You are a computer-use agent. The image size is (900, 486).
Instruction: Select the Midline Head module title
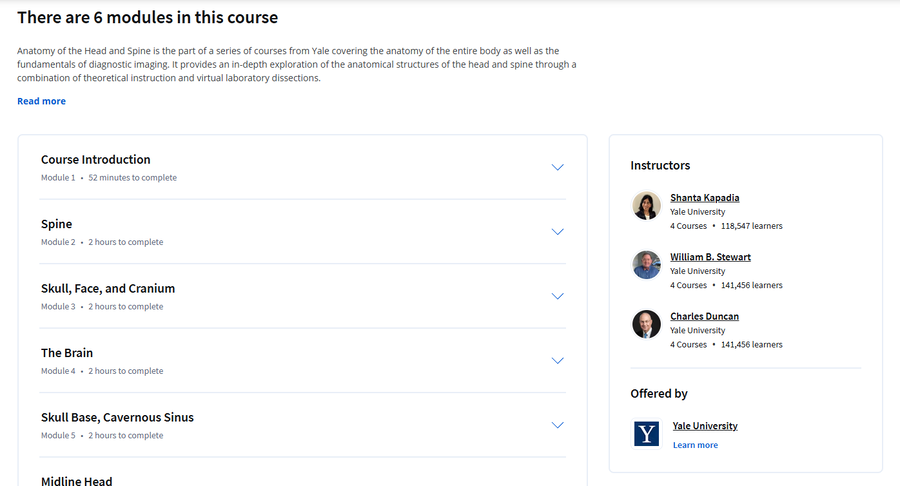coord(76,481)
